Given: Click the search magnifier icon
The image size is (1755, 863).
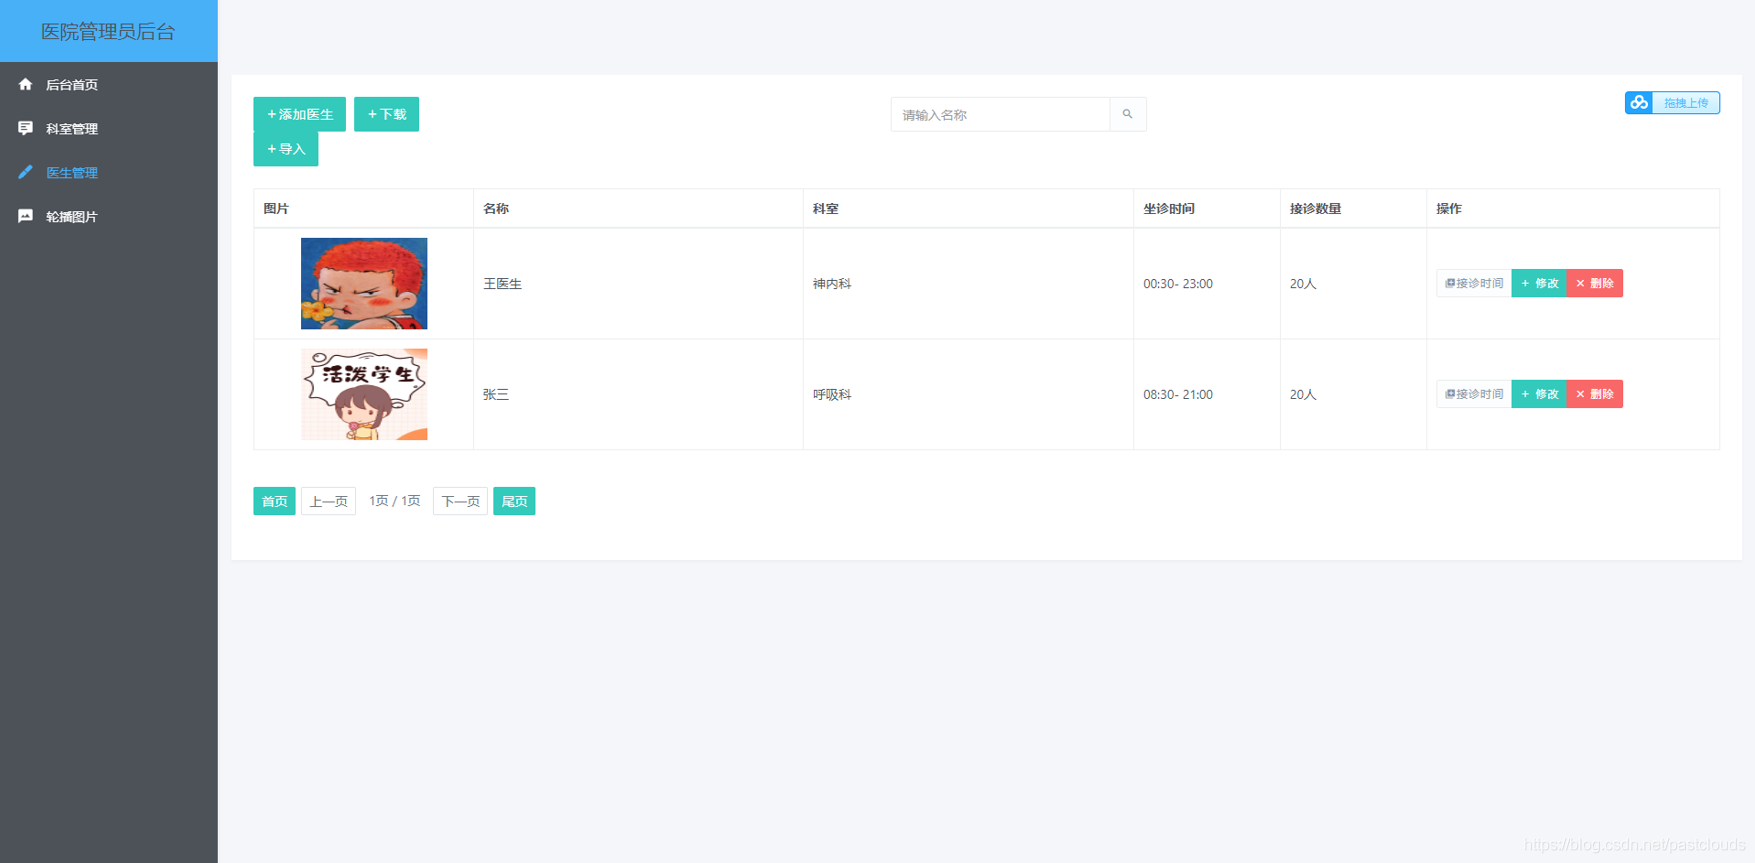Looking at the screenshot, I should pyautogui.click(x=1127, y=114).
